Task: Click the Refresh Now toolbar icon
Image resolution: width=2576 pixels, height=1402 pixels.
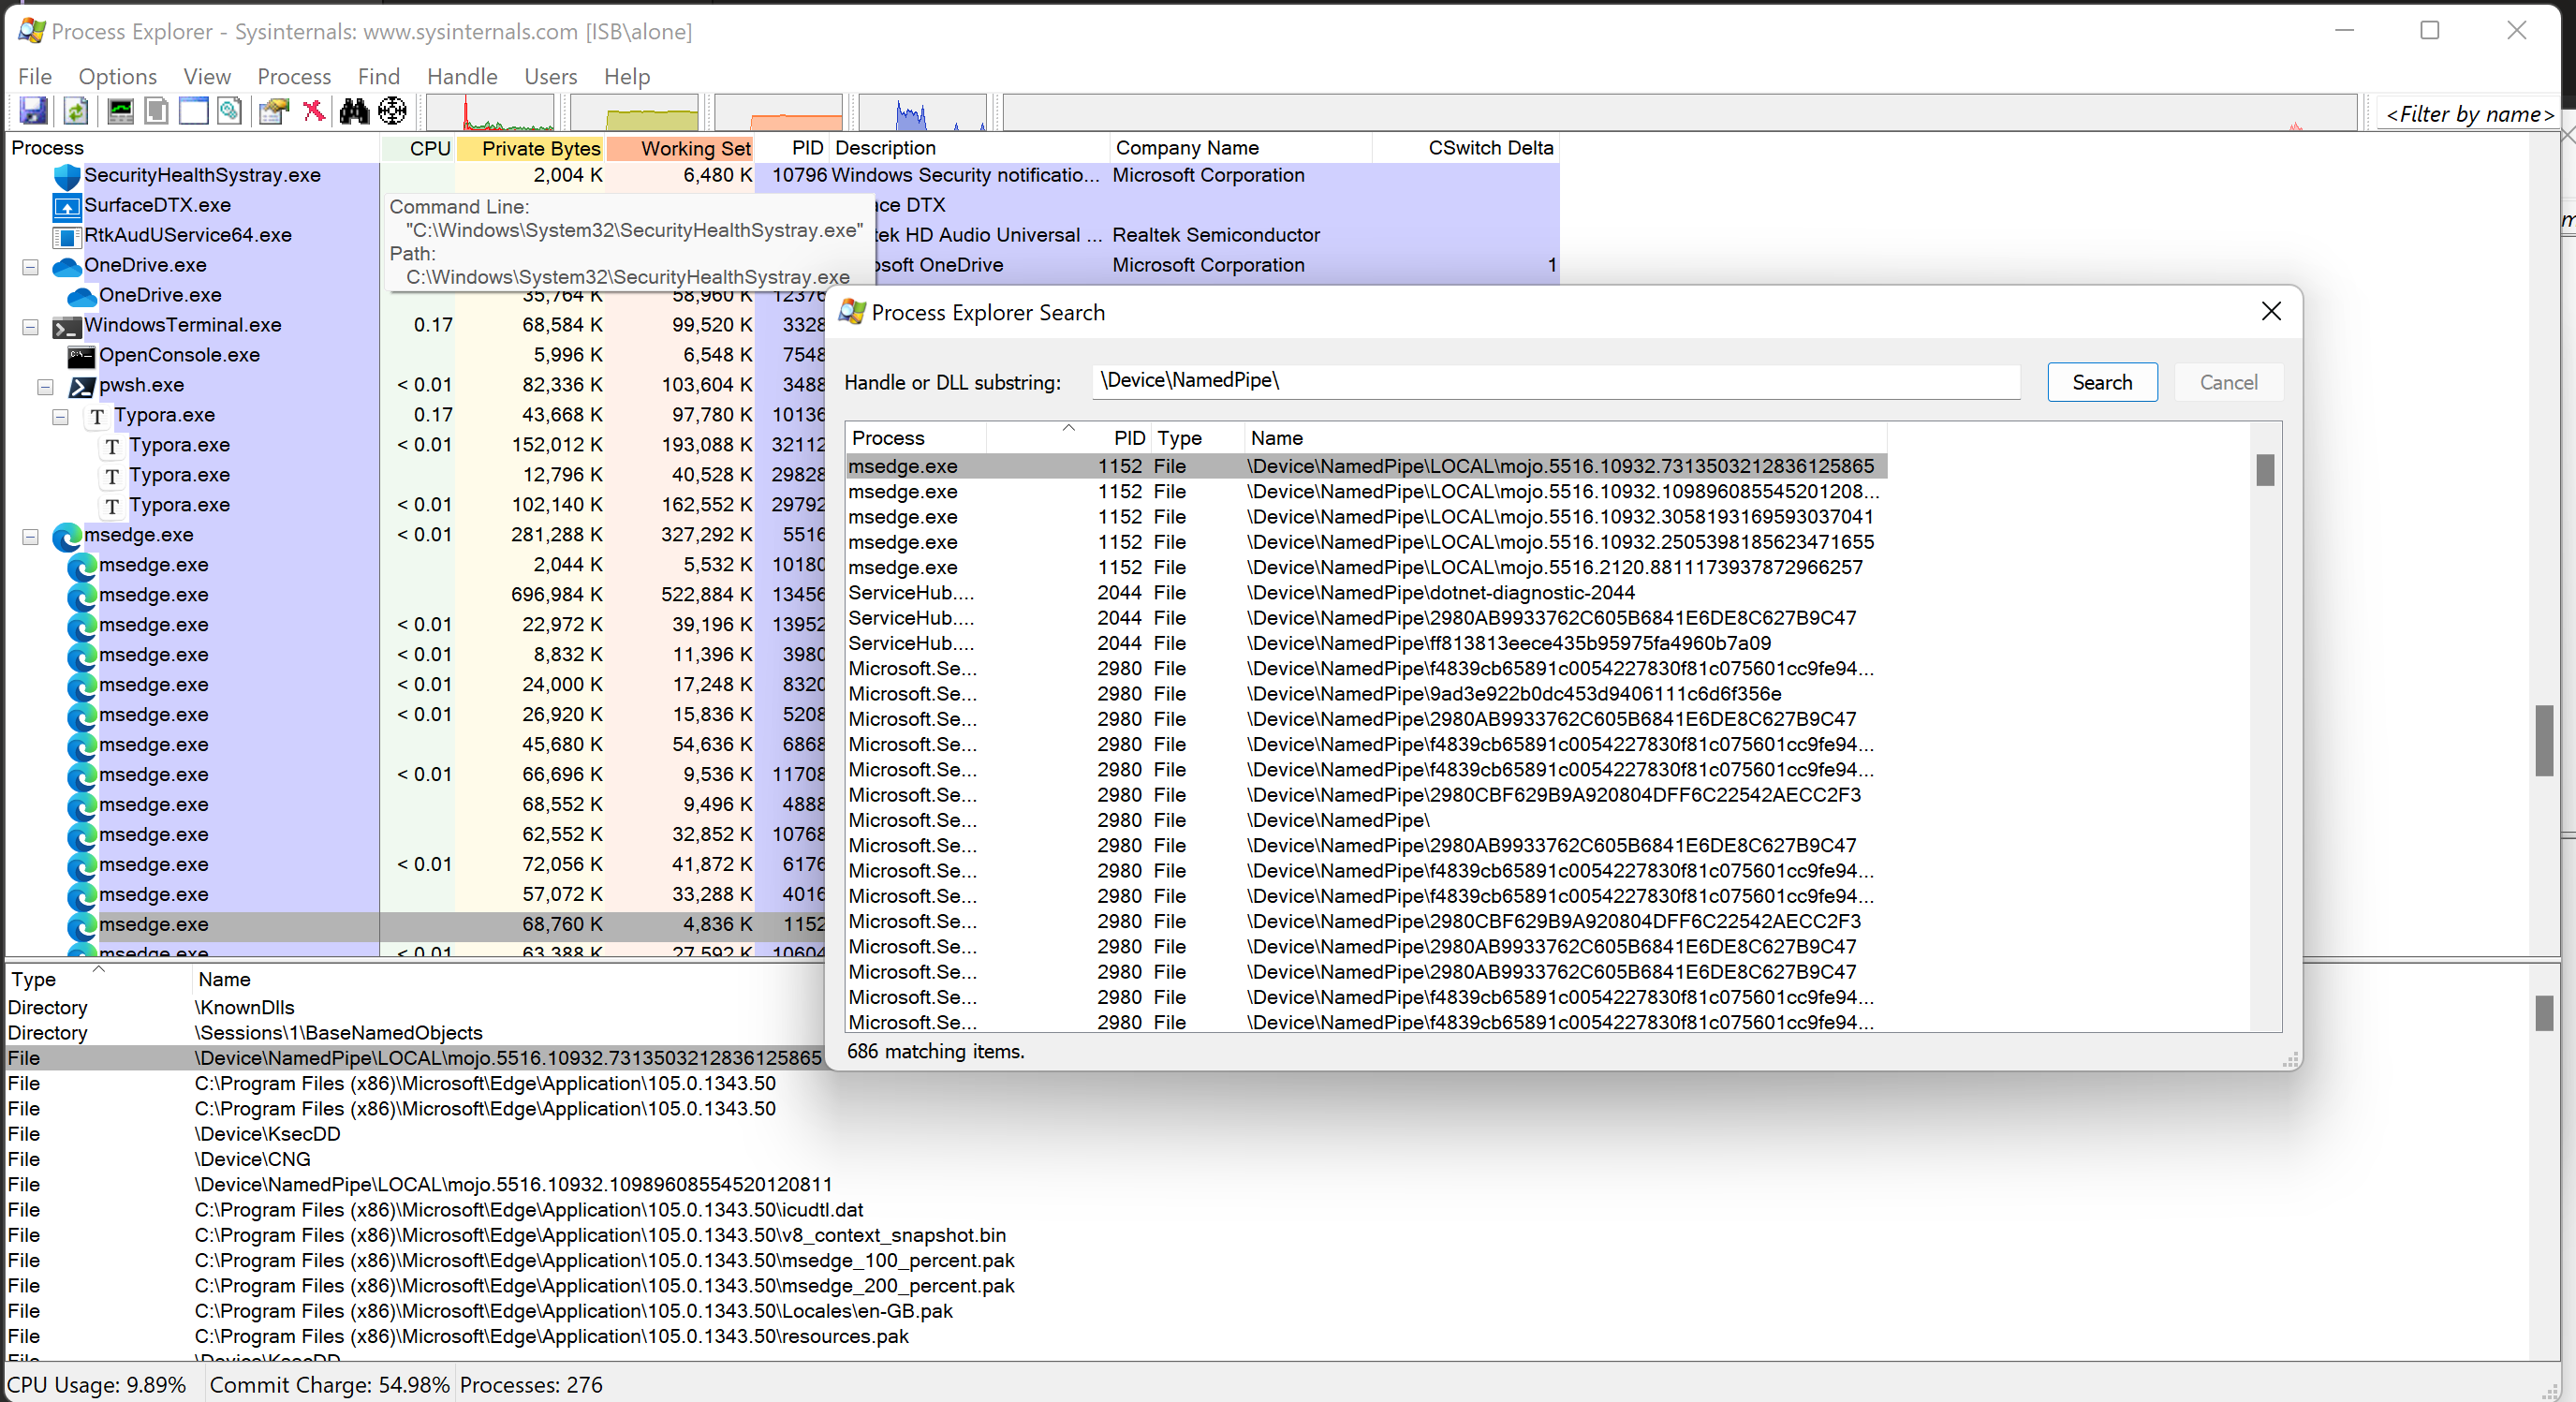Action: point(76,111)
